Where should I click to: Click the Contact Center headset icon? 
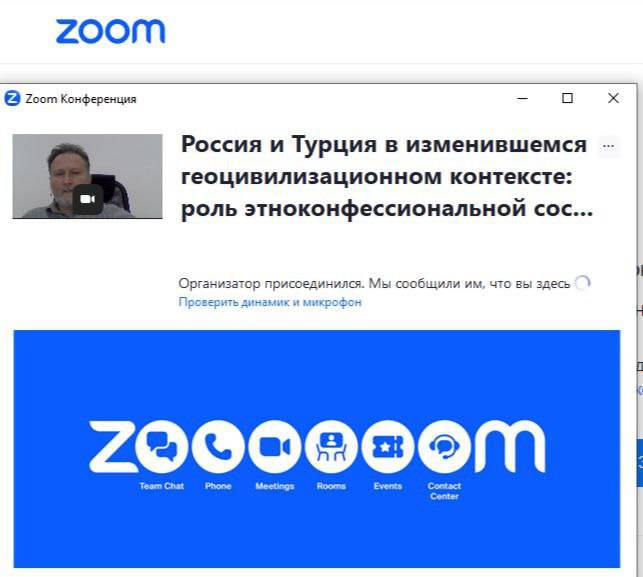[445, 447]
